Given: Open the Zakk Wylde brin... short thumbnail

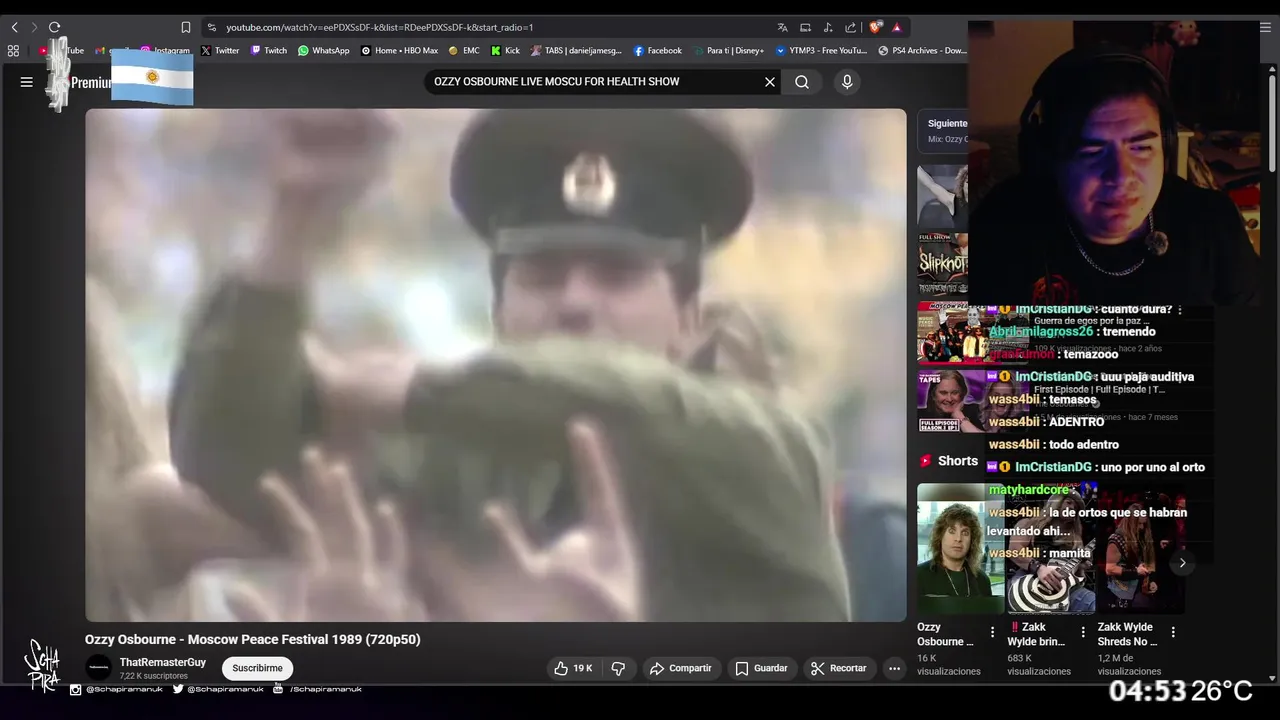Looking at the screenshot, I should coord(1051,548).
